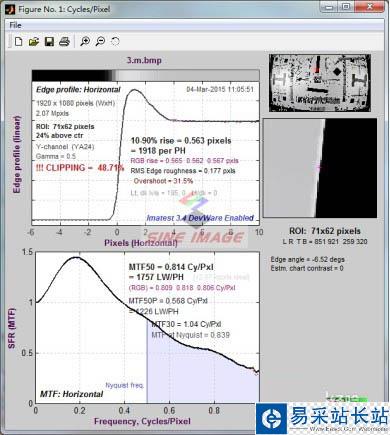
Task: Click the 'Frequency, Cycles/Pixel' axis label
Action: (142, 421)
